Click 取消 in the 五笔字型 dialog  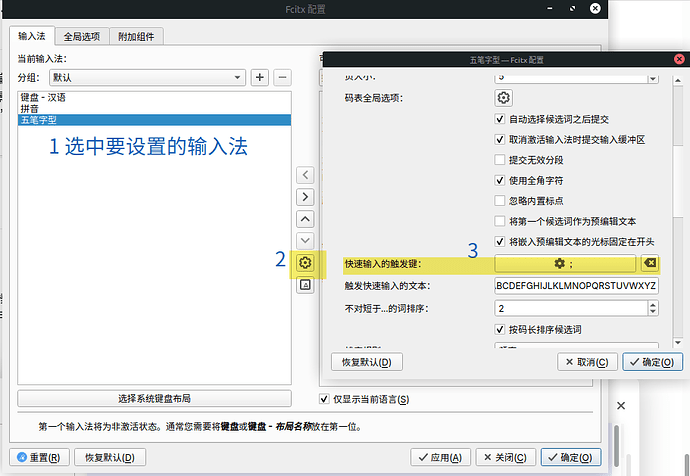coord(587,362)
